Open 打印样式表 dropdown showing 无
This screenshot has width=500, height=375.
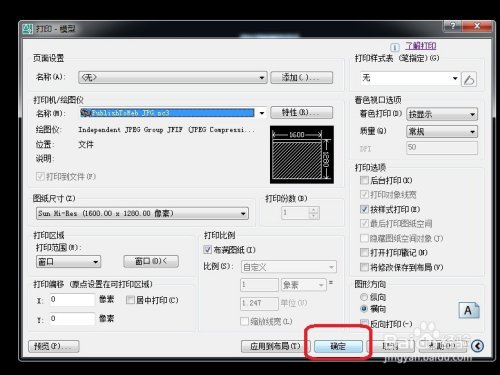(x=410, y=78)
